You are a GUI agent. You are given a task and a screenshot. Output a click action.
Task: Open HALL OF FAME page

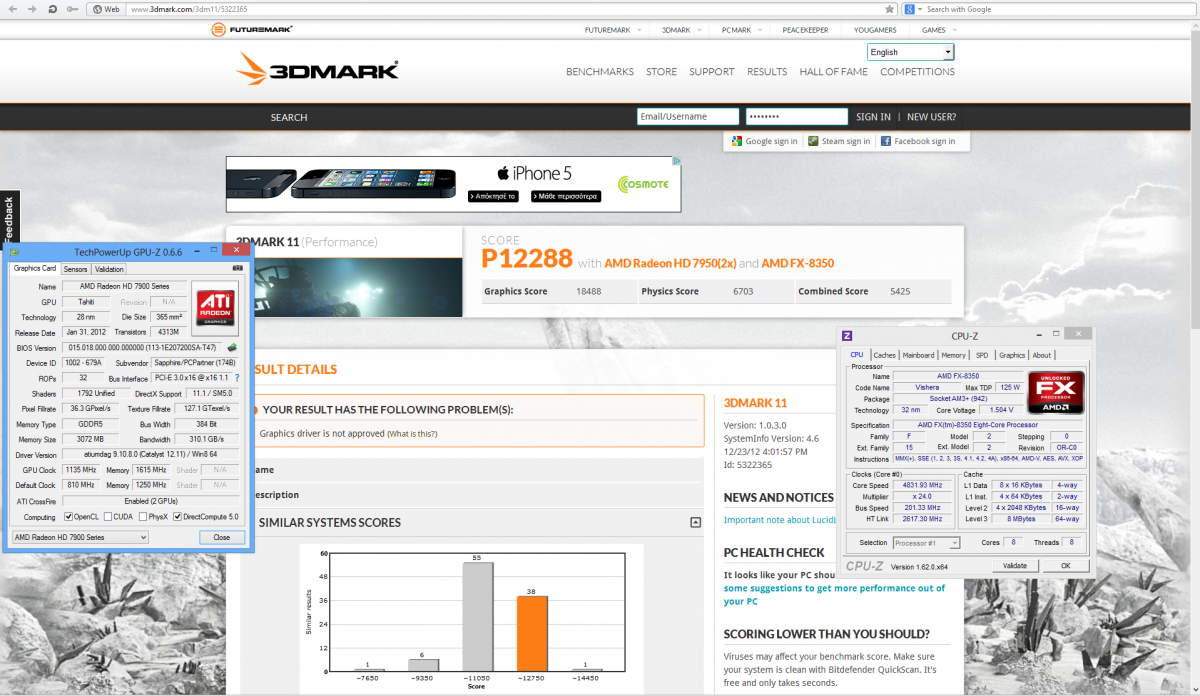click(x=834, y=72)
